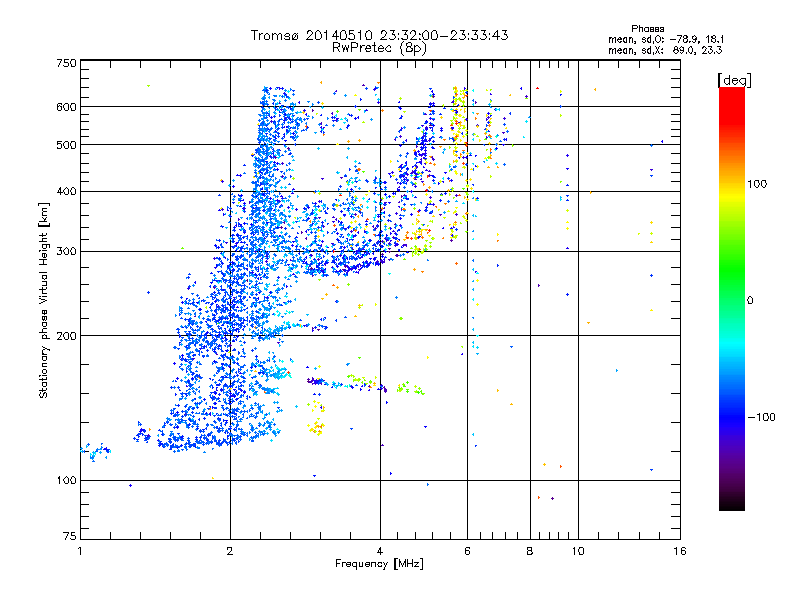Select the 'RwPretec (8p)' subtitle text
The image size is (800, 600).
point(379,48)
